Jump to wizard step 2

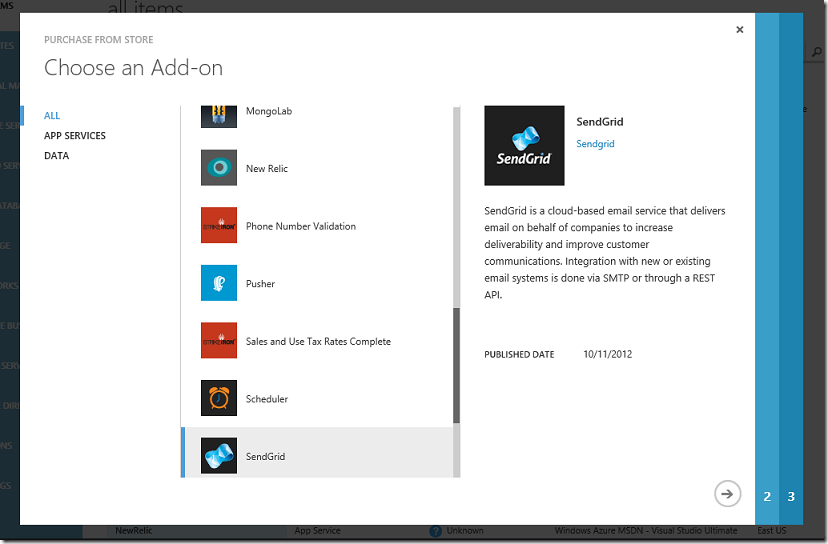point(767,496)
